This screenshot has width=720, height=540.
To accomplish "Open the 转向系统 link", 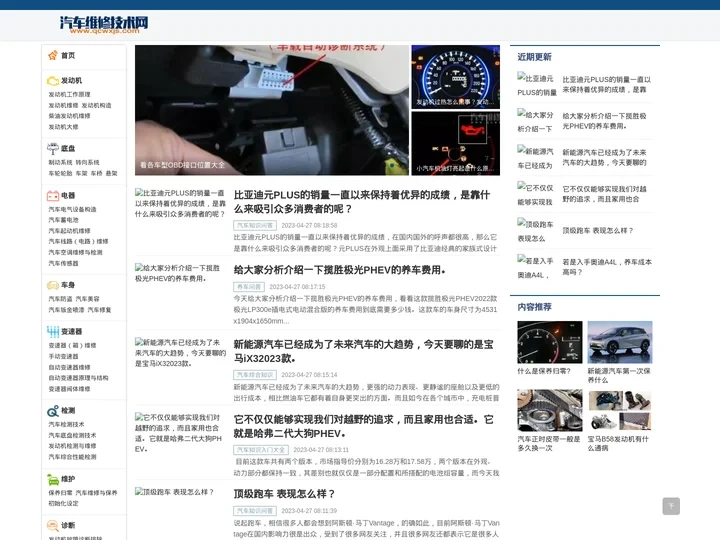I will point(87,163).
